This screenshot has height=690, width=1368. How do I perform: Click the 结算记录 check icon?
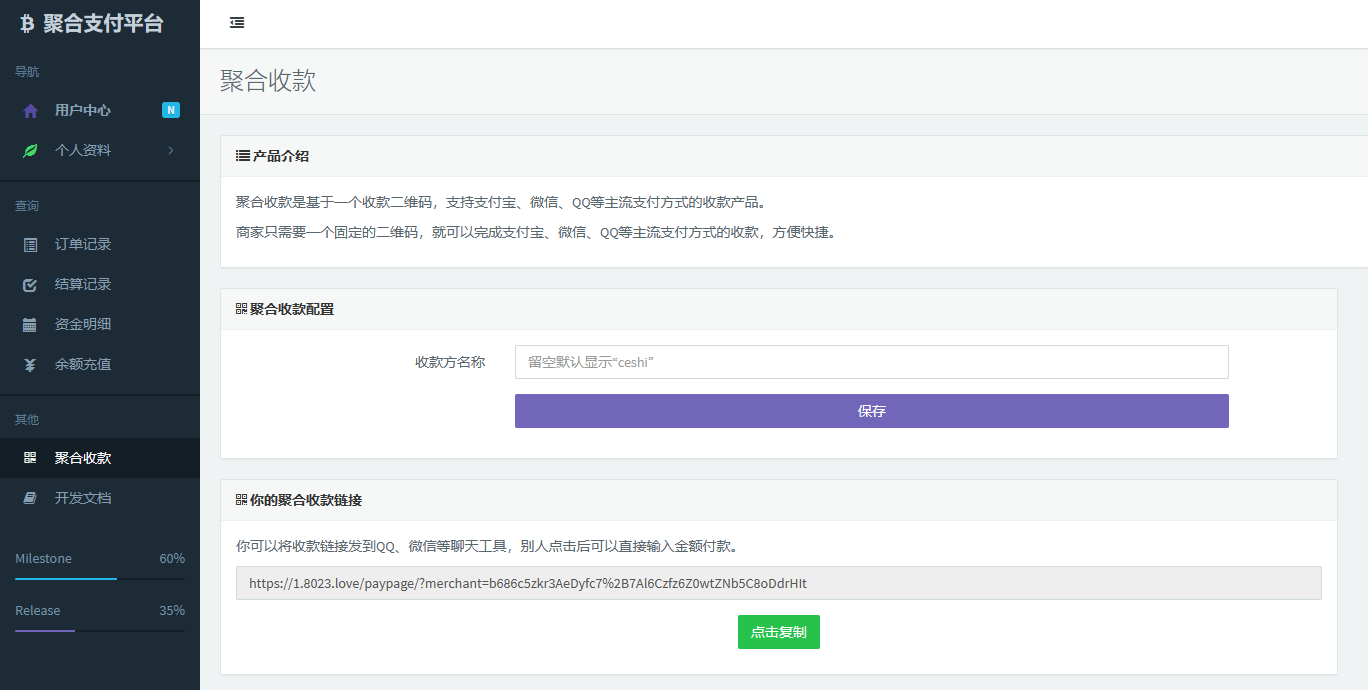[x=30, y=285]
